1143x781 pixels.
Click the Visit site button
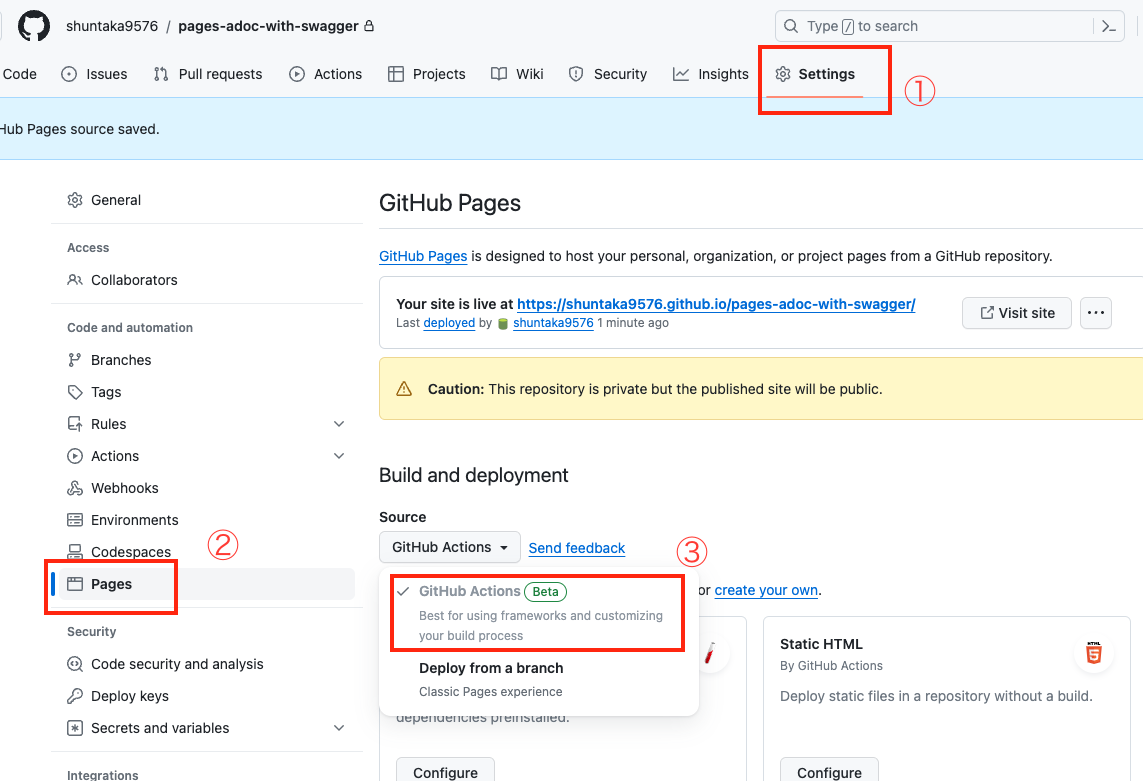point(1016,312)
